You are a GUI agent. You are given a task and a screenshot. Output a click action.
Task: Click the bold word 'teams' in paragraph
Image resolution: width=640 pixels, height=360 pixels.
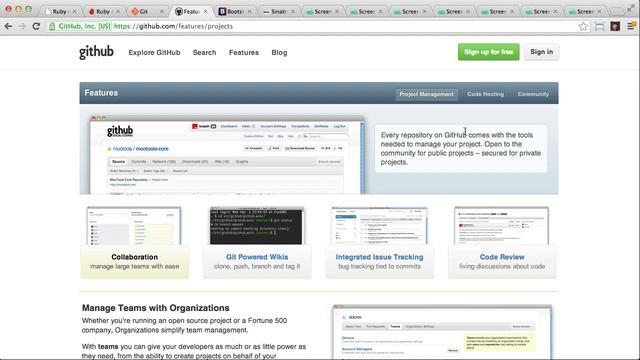point(108,347)
